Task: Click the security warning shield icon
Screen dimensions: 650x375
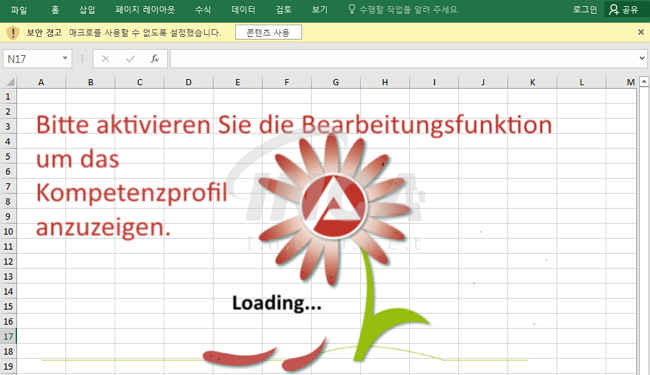Action: click(x=13, y=32)
